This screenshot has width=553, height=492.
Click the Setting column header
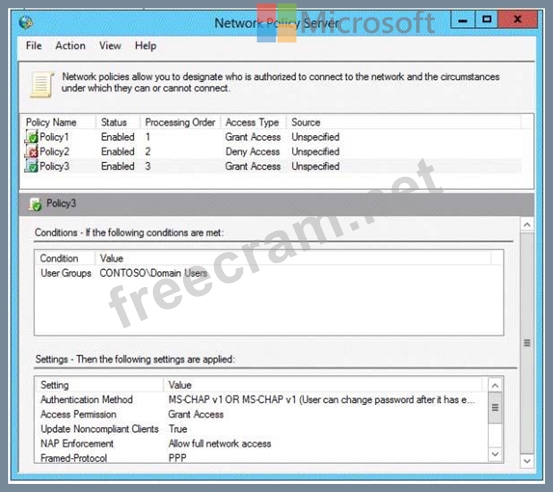(54, 385)
